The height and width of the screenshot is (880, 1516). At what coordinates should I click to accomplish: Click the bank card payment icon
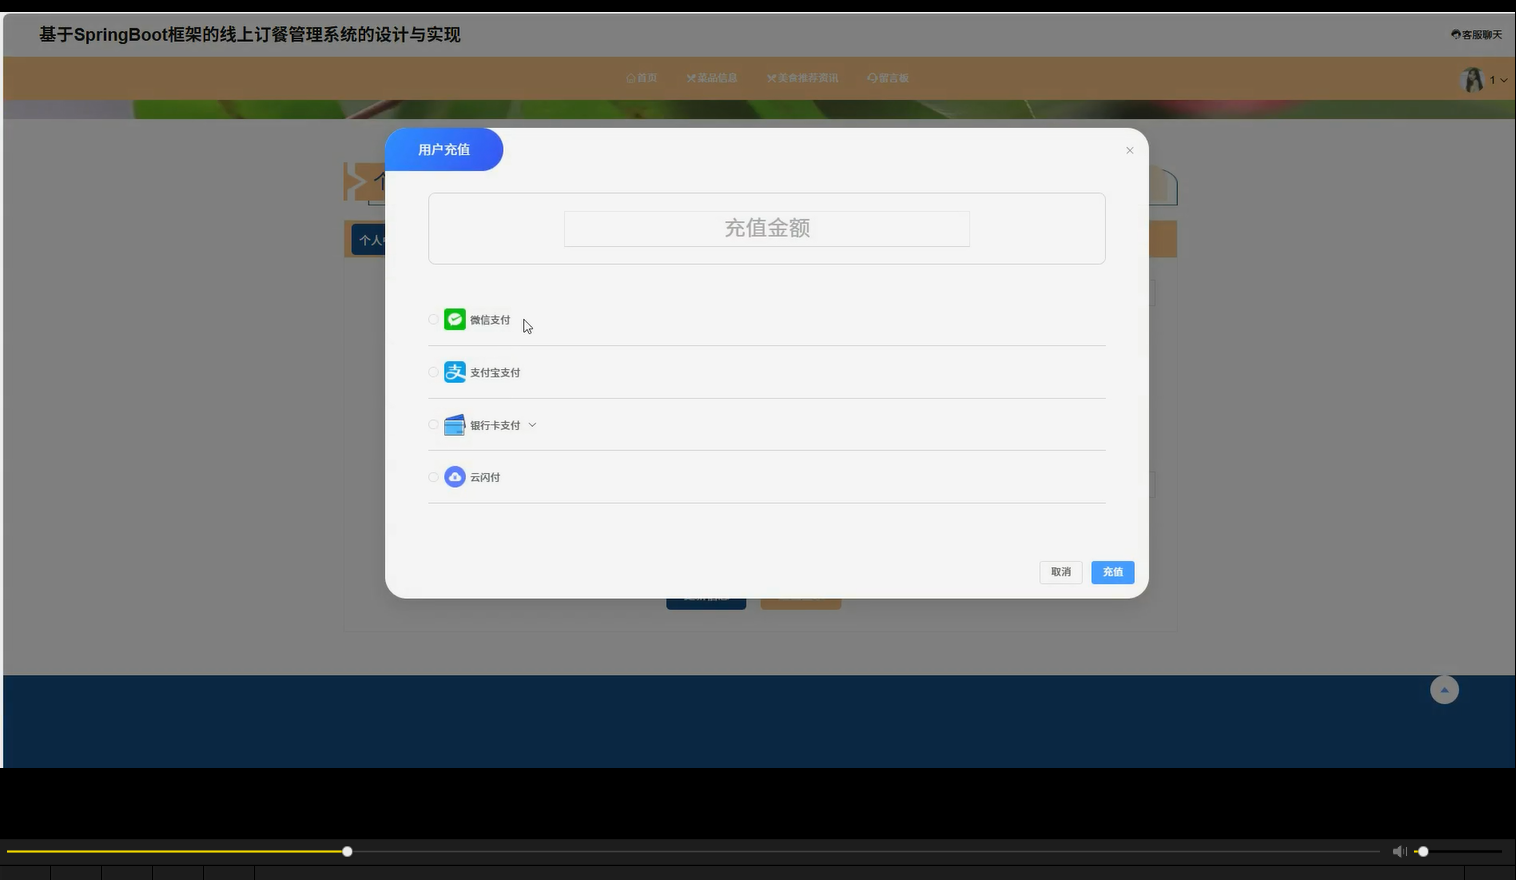454,424
